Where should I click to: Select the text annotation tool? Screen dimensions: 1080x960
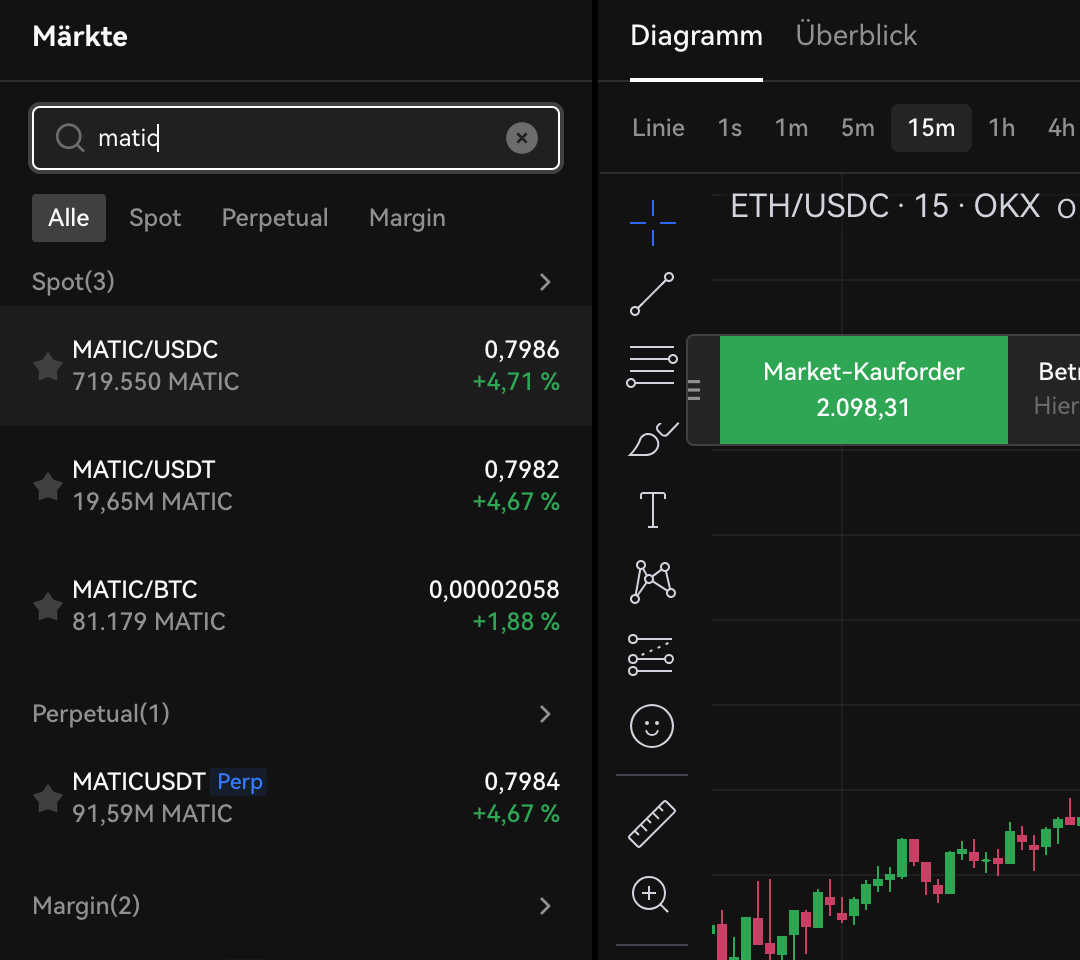click(652, 510)
